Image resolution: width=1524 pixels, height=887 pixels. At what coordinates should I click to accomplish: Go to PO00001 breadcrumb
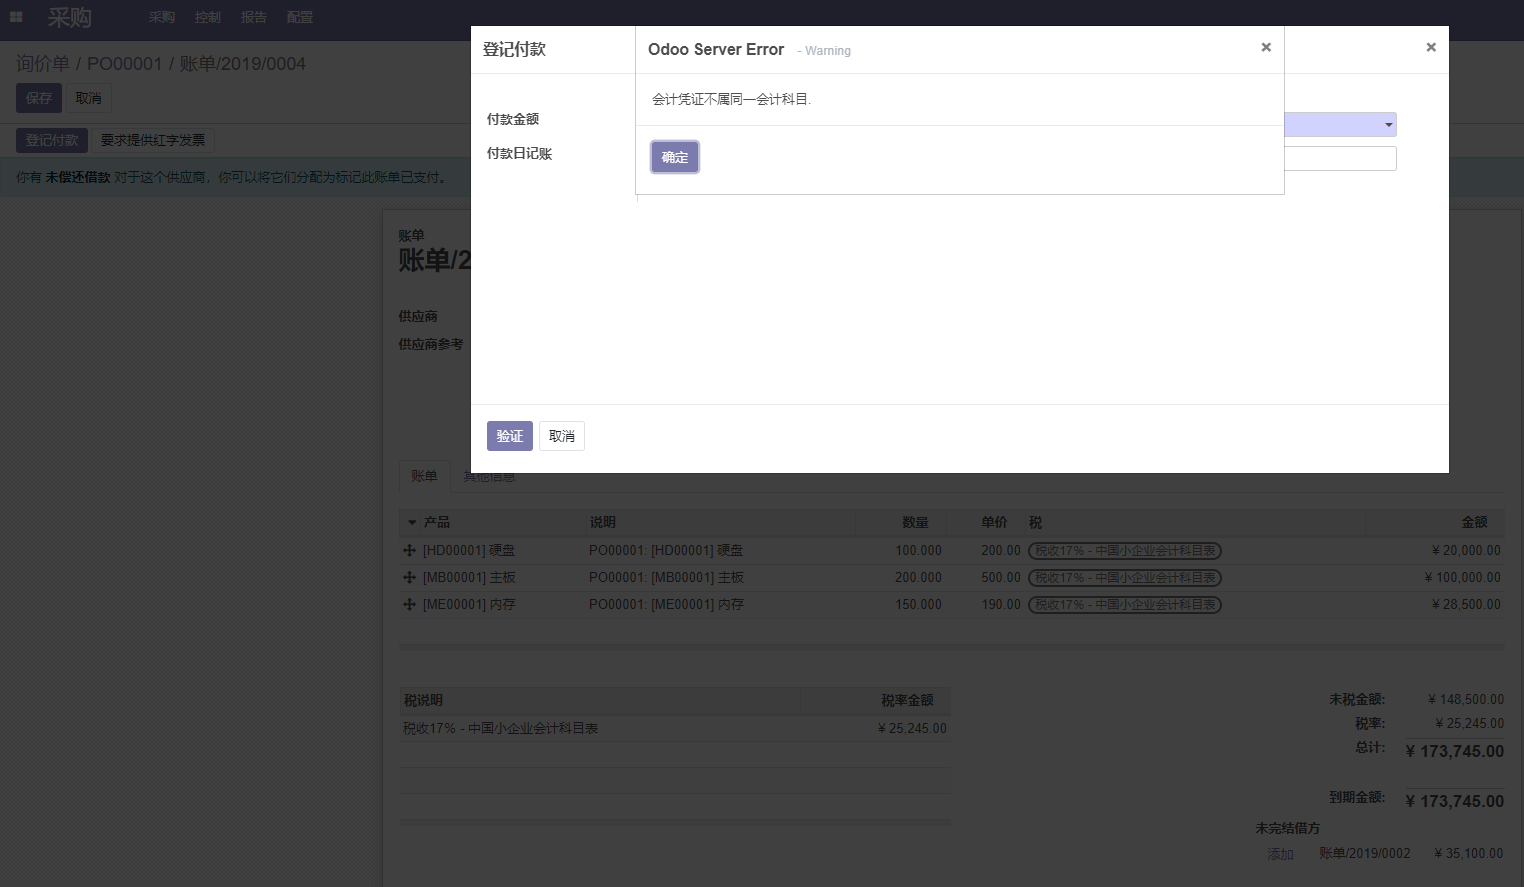click(x=124, y=63)
